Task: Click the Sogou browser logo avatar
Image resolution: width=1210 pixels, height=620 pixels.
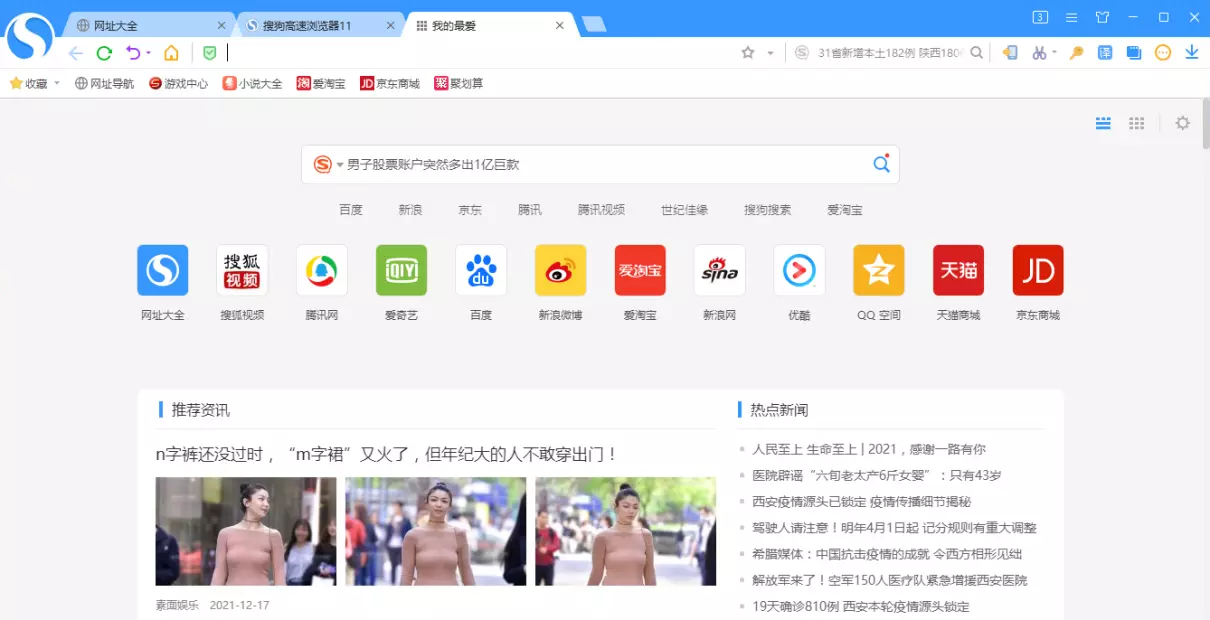Action: pyautogui.click(x=30, y=37)
